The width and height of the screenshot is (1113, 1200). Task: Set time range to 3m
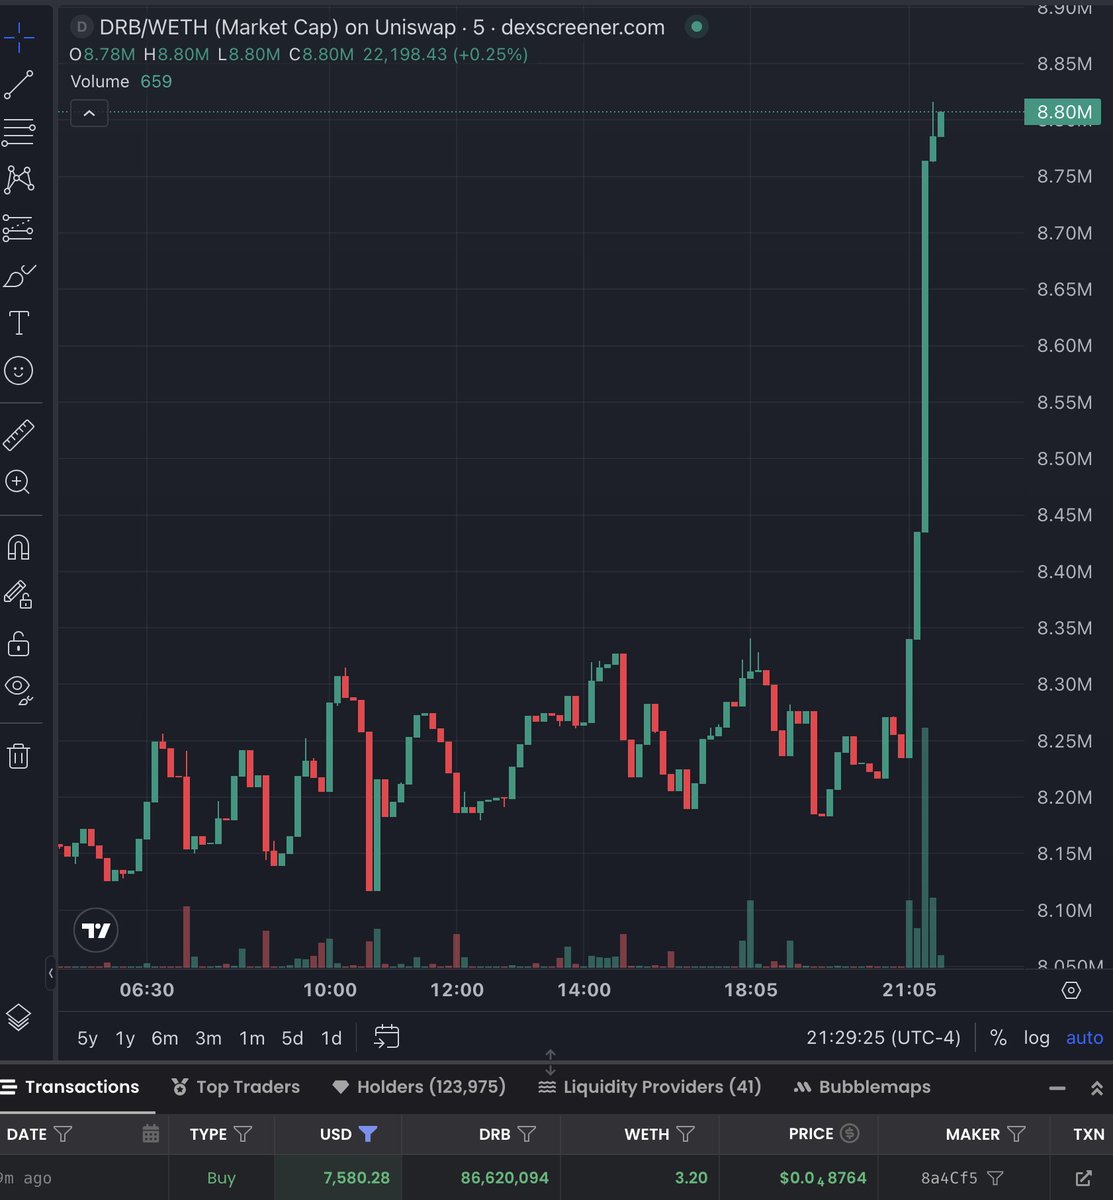[208, 1038]
